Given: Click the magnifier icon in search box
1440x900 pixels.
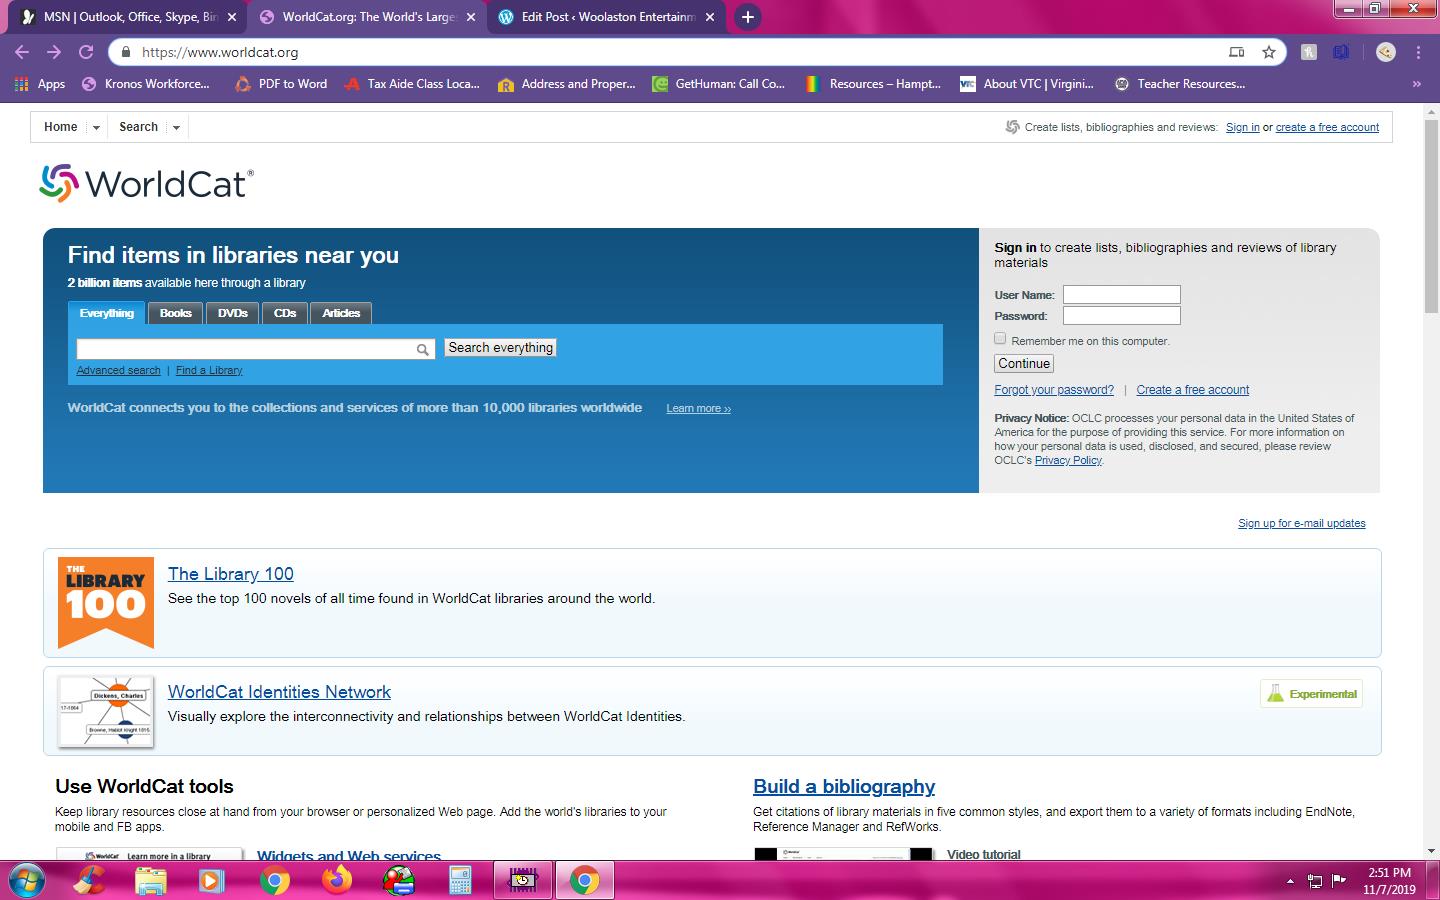Looking at the screenshot, I should click(x=423, y=349).
